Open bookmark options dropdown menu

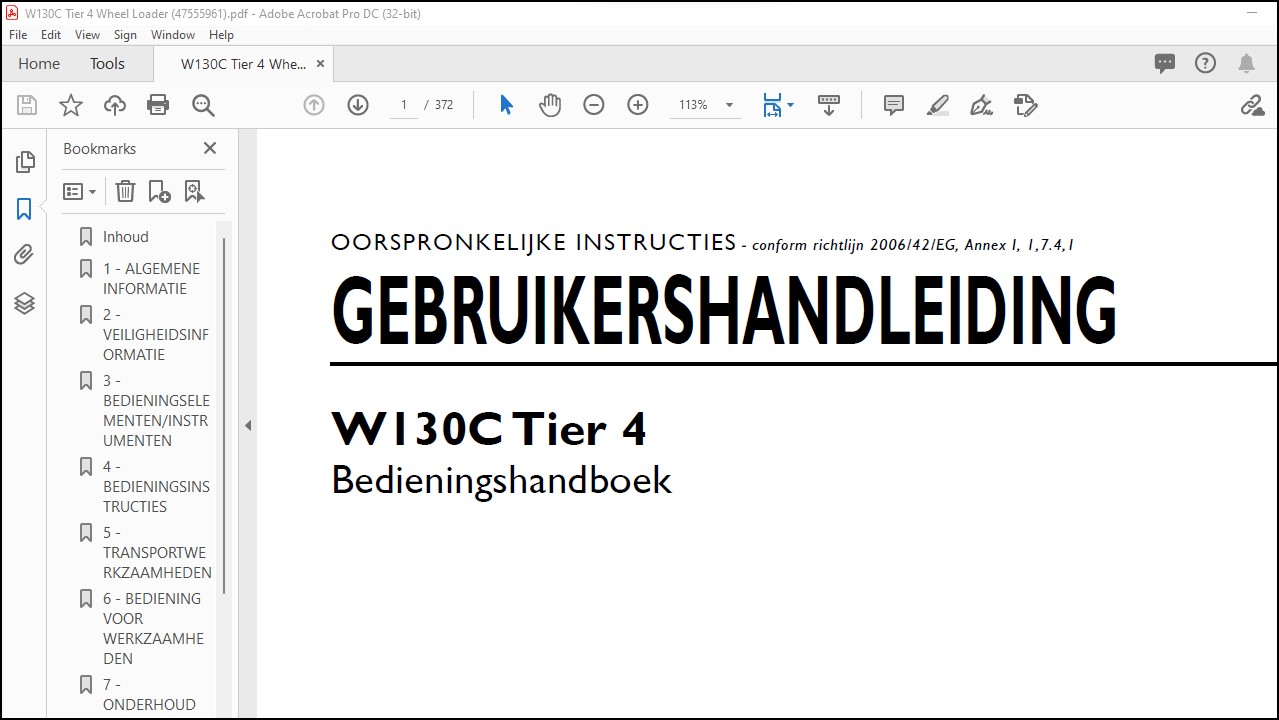pos(79,191)
